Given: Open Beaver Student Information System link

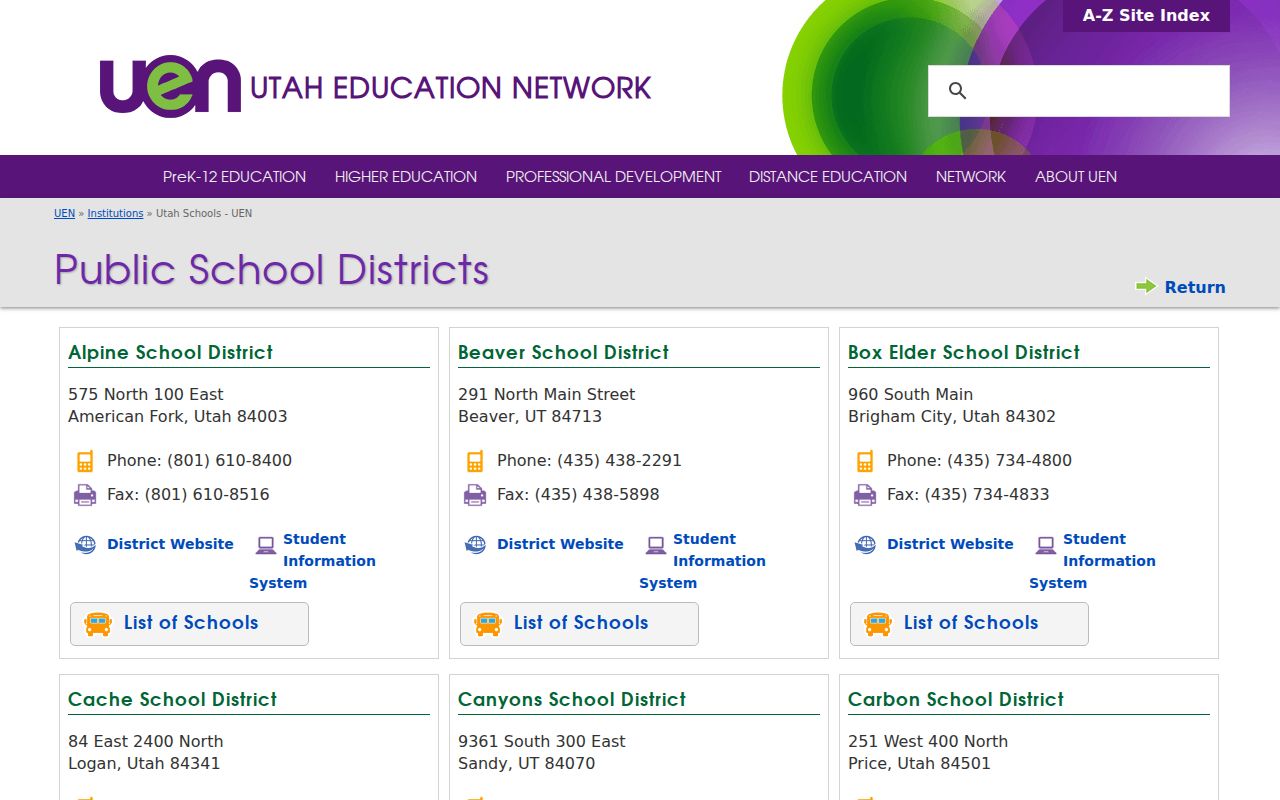Looking at the screenshot, I should pyautogui.click(x=703, y=561).
